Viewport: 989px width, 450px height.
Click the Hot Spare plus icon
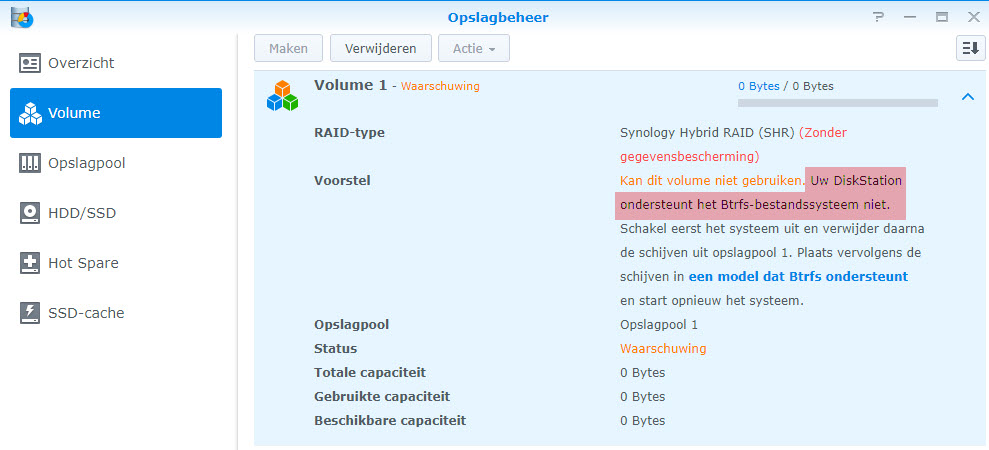[30, 263]
